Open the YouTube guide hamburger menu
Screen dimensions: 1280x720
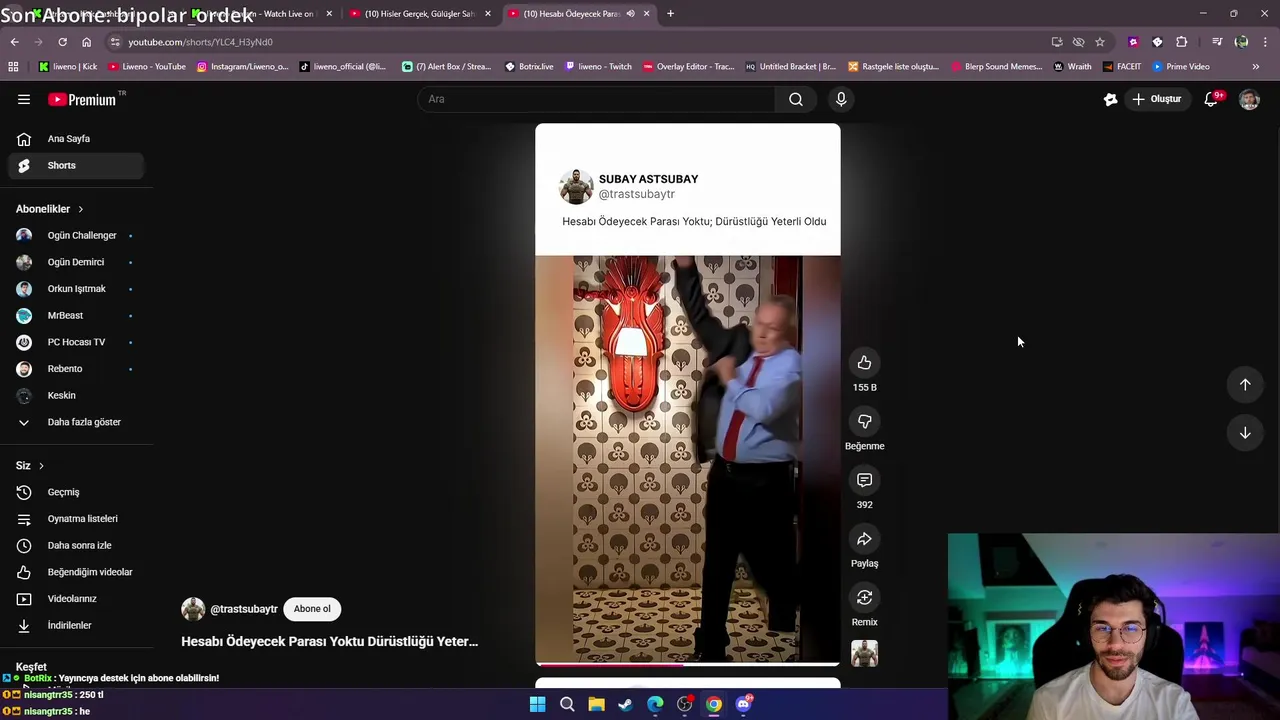[24, 99]
